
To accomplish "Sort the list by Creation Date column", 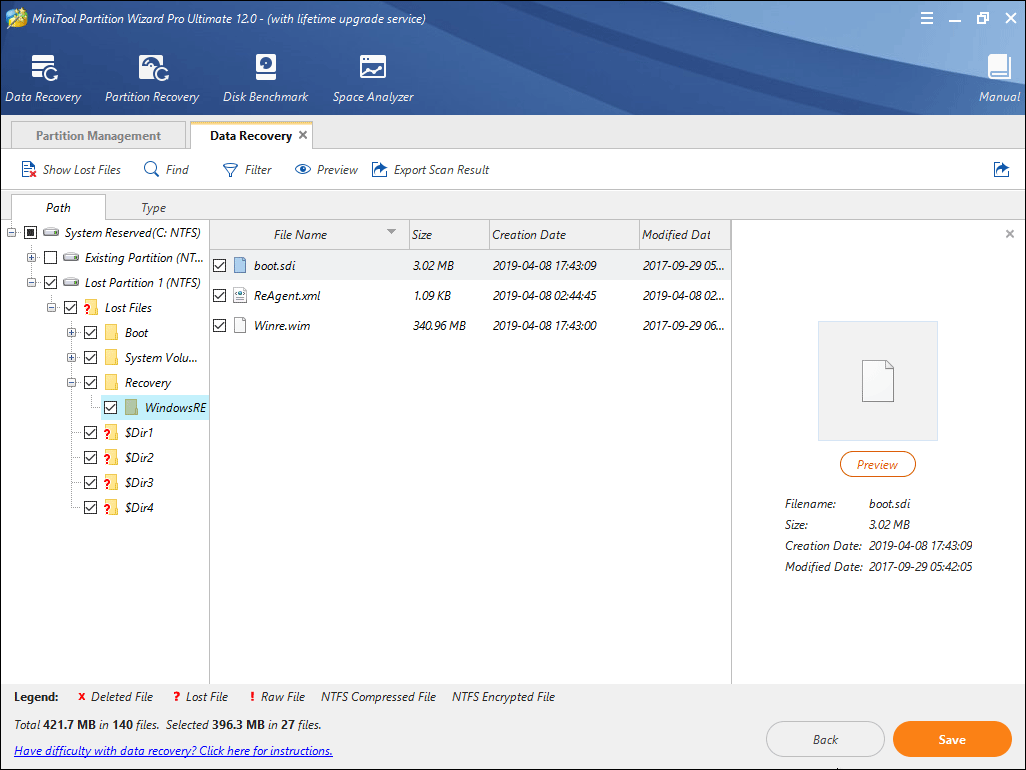I will pyautogui.click(x=529, y=235).
